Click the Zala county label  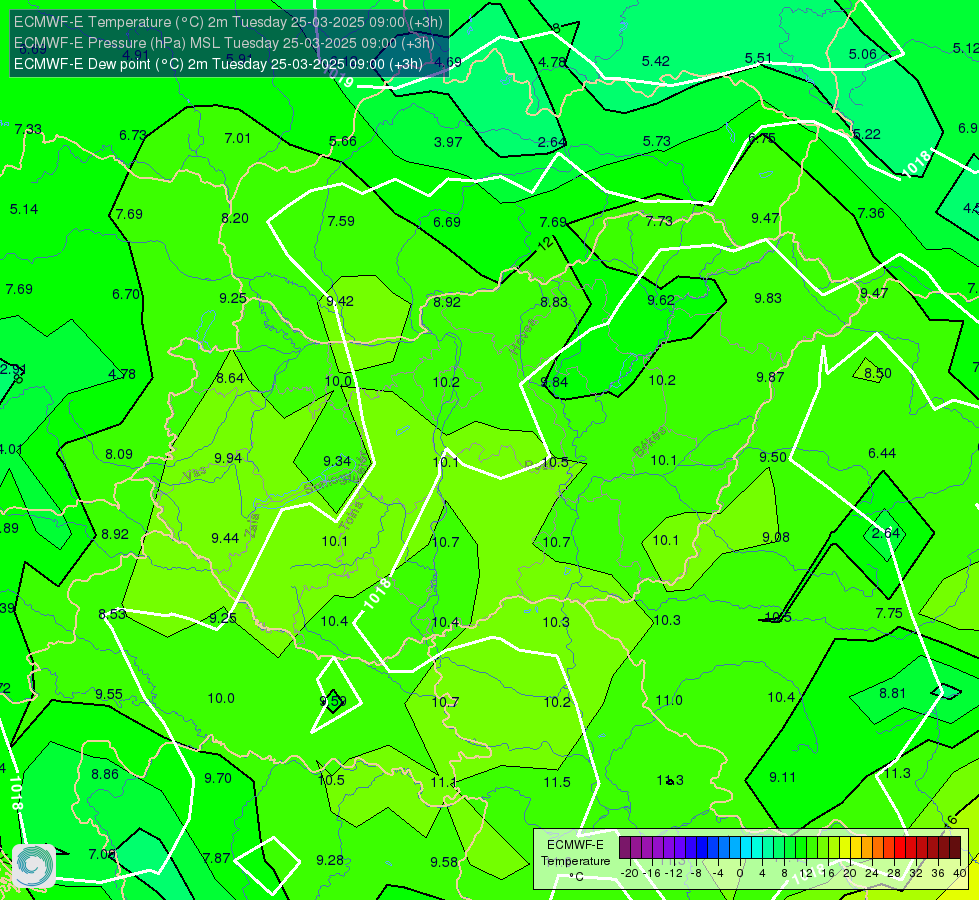tap(252, 525)
